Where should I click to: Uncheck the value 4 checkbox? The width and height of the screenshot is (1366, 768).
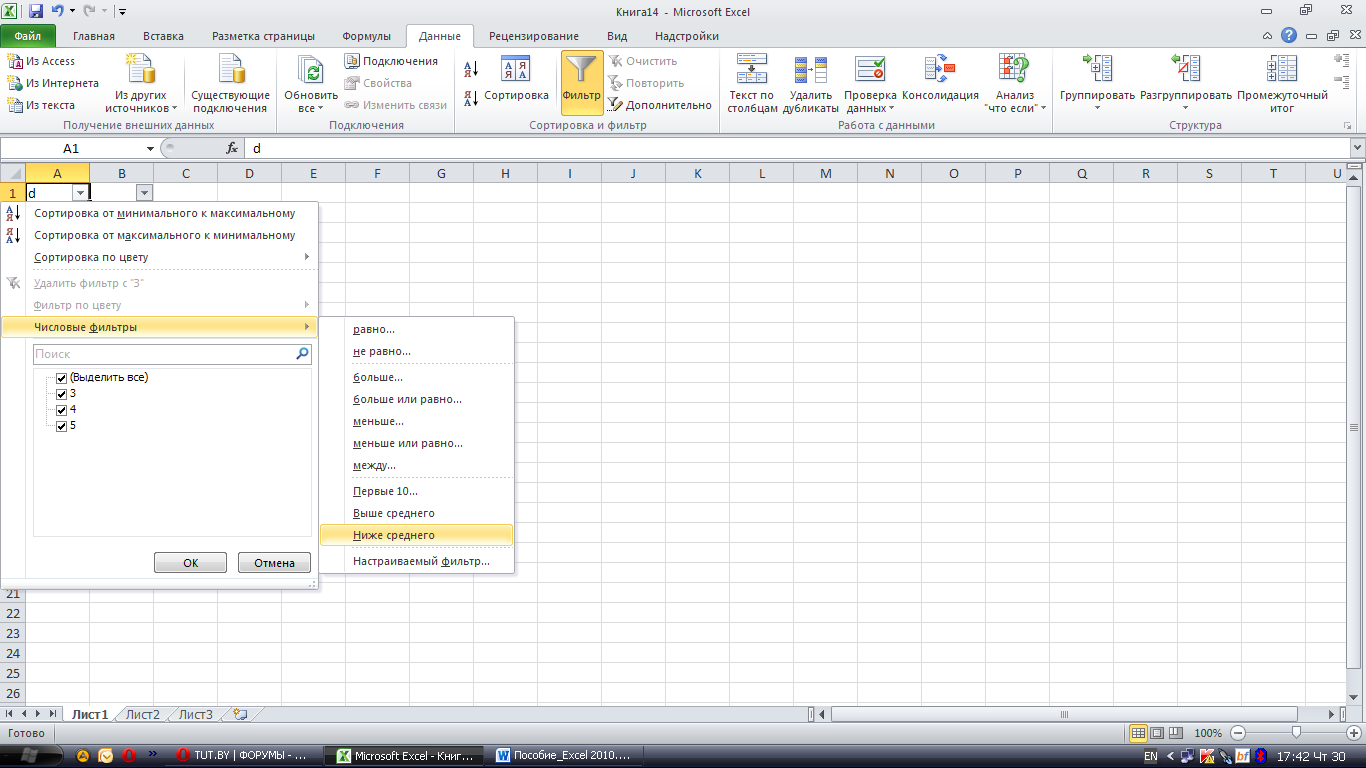pos(62,410)
